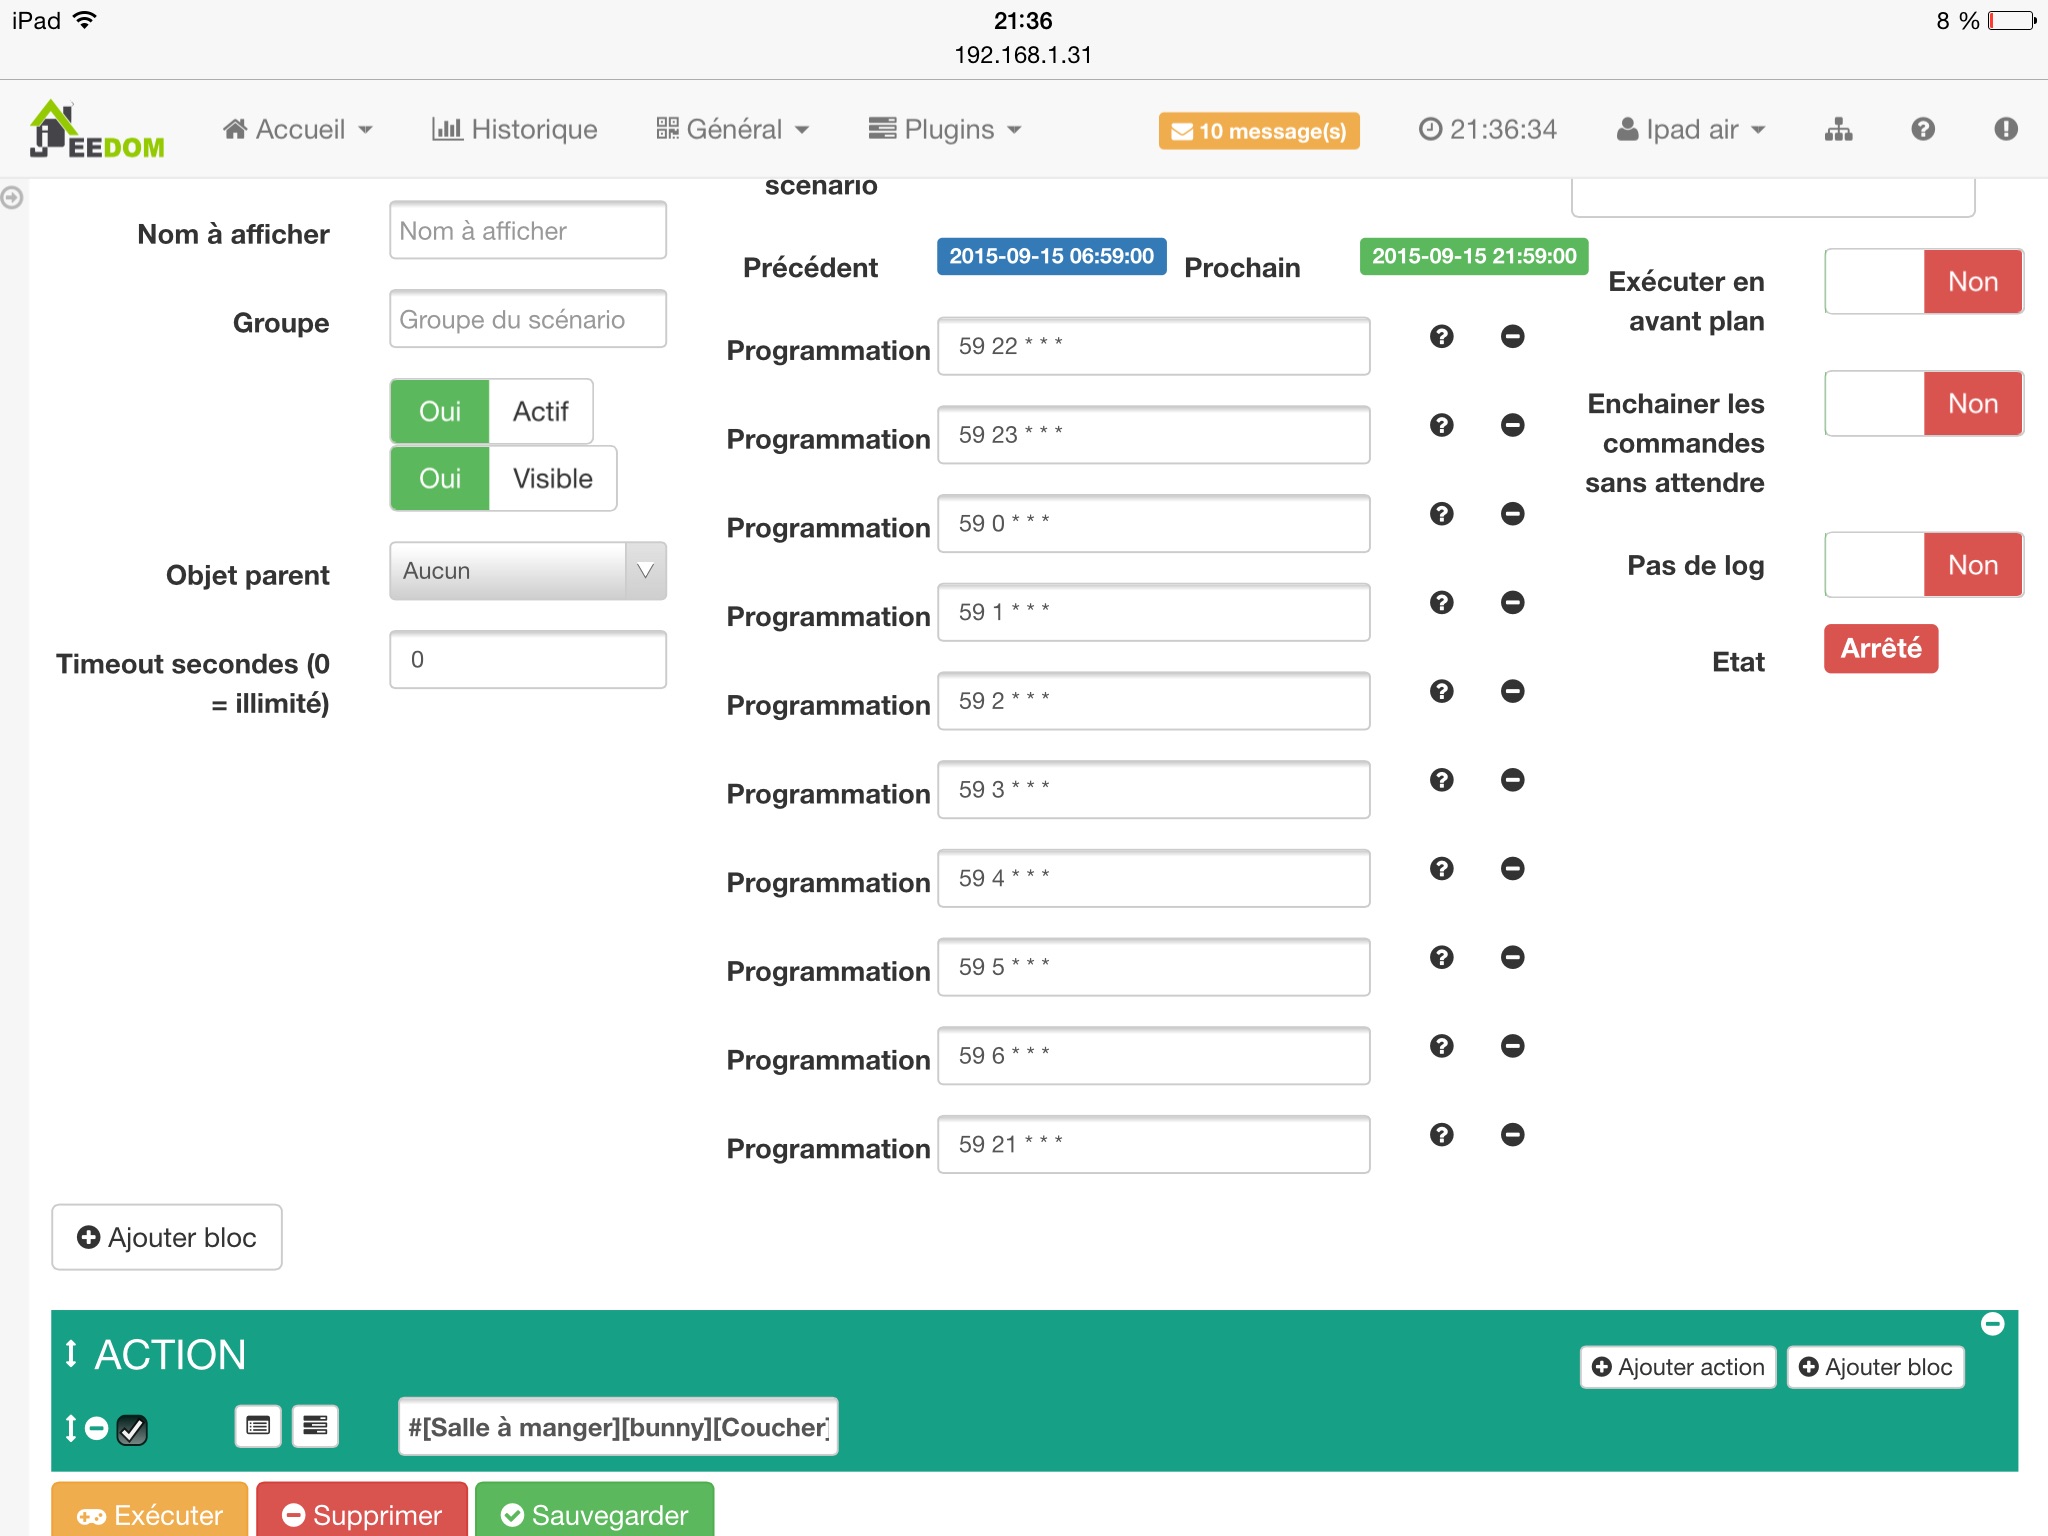
Task: Open help for programmation 59 5
Action: point(1442,958)
